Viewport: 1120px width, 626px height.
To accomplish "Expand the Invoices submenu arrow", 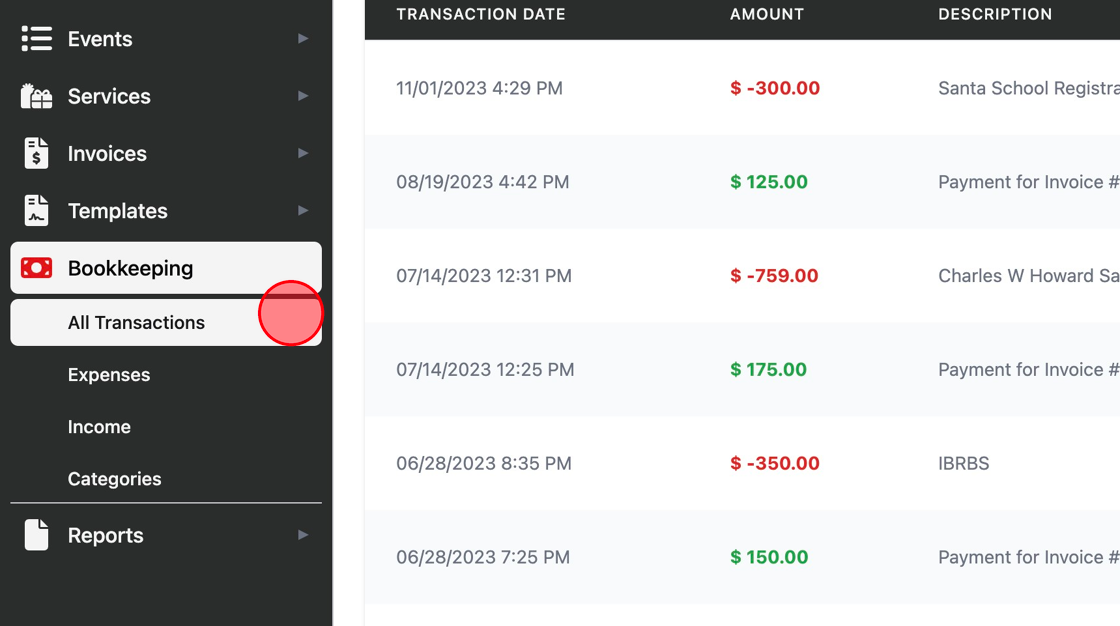I will click(x=303, y=153).
